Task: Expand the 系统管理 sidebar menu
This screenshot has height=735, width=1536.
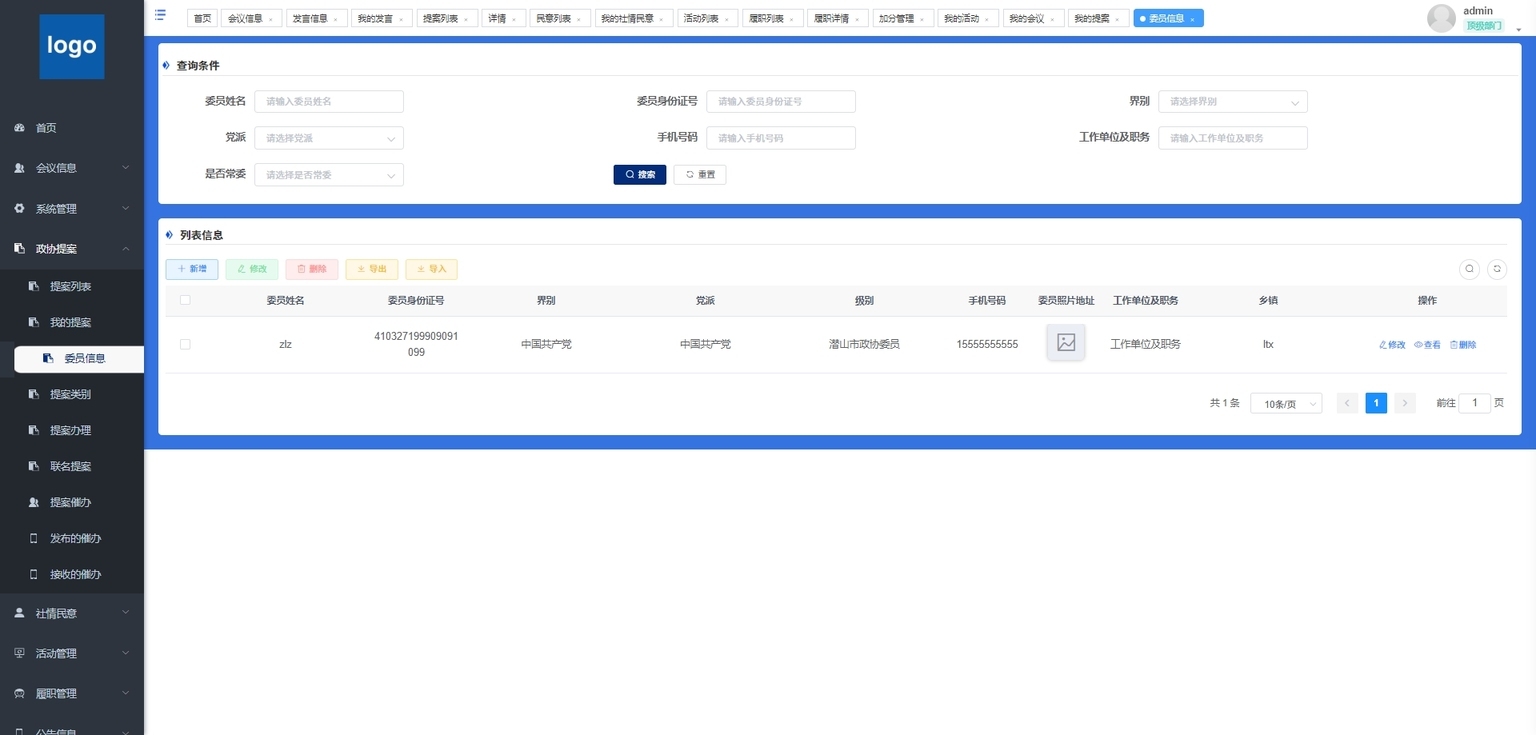Action: click(x=126, y=209)
